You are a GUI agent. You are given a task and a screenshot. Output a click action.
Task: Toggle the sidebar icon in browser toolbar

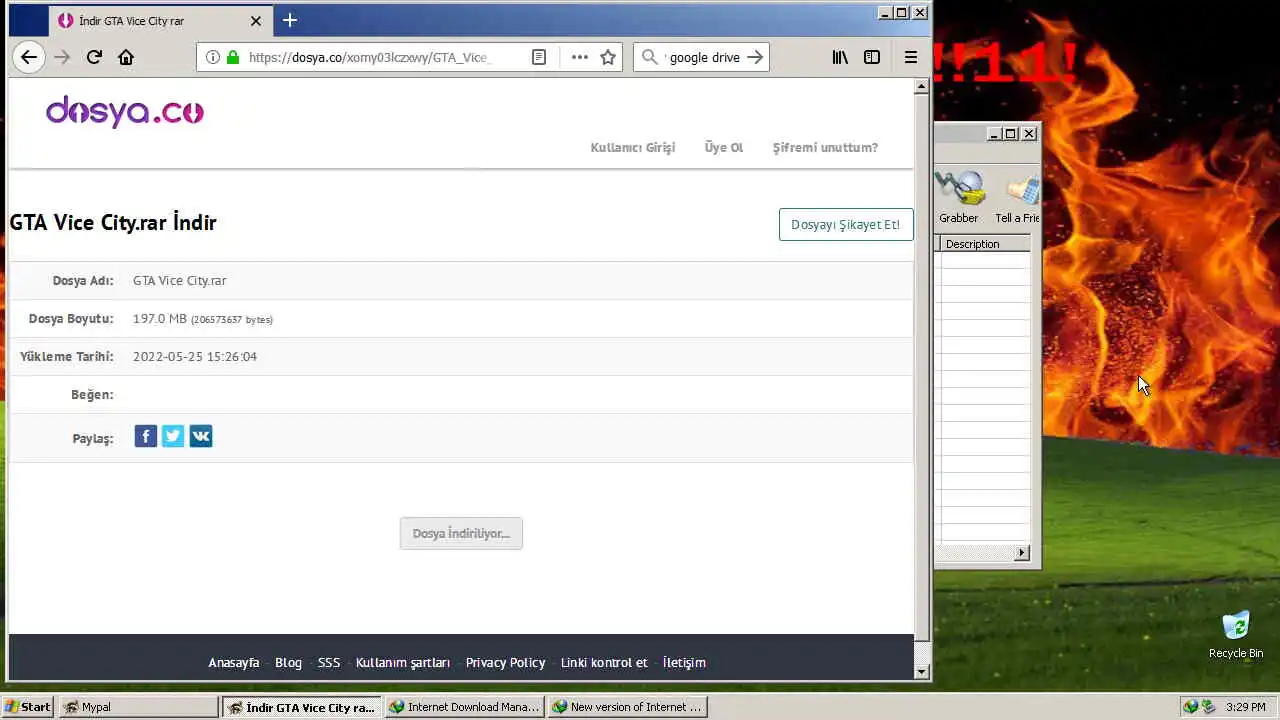[x=872, y=57]
